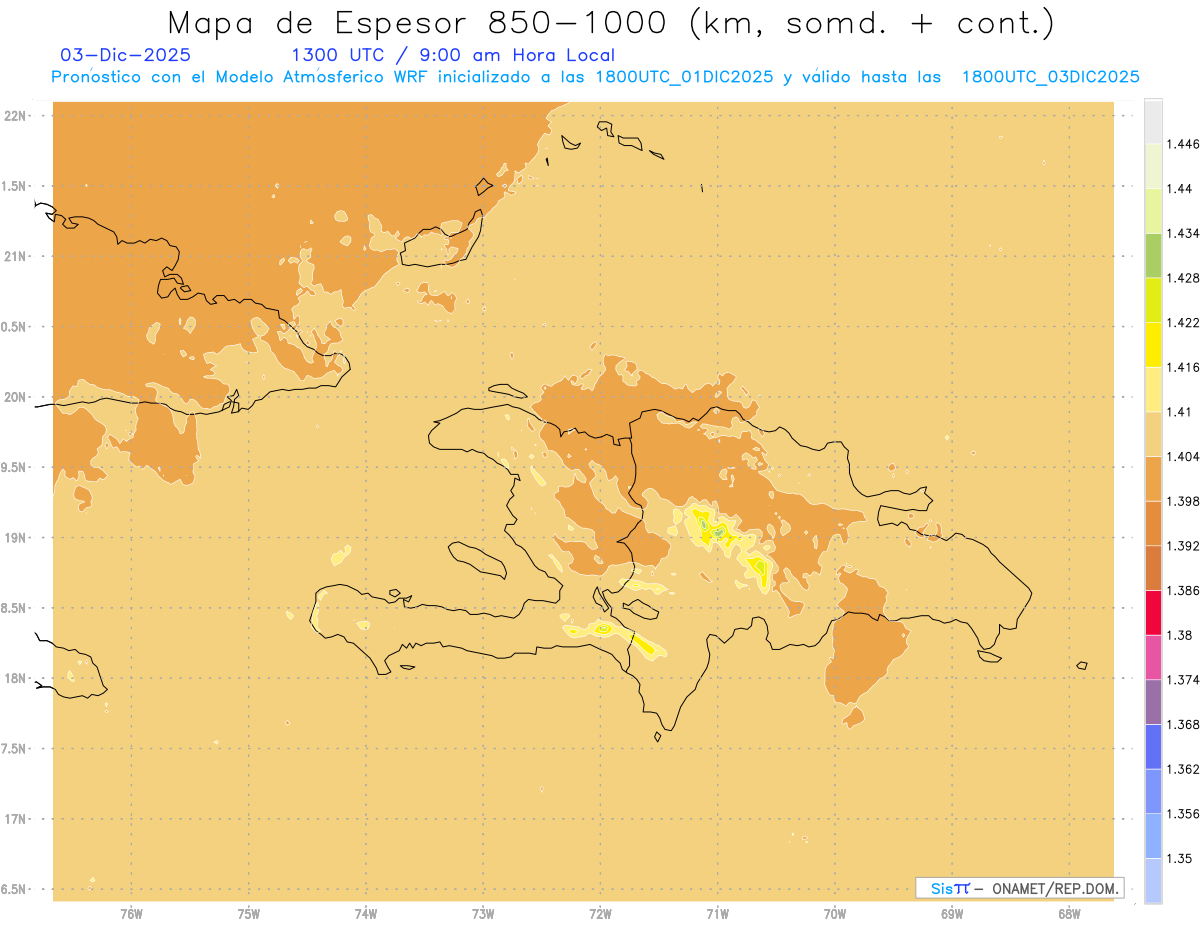Click the 20N latitude label
Viewport: 1200px width, 927px height.
click(x=16, y=397)
